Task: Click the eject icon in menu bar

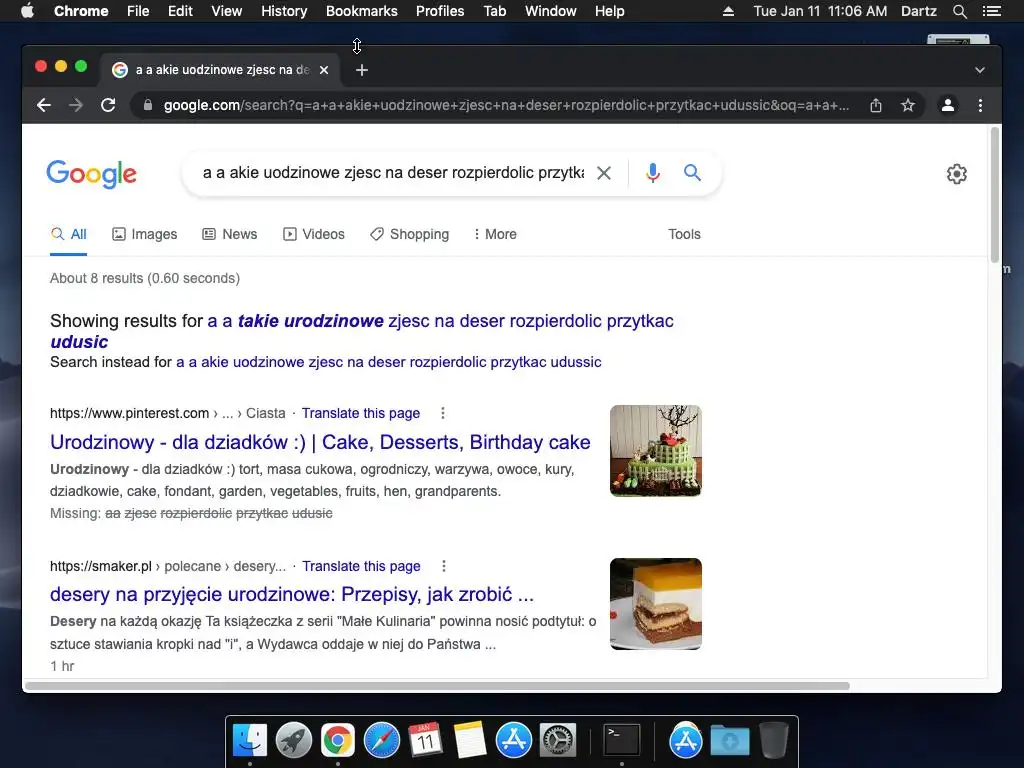Action: (728, 11)
